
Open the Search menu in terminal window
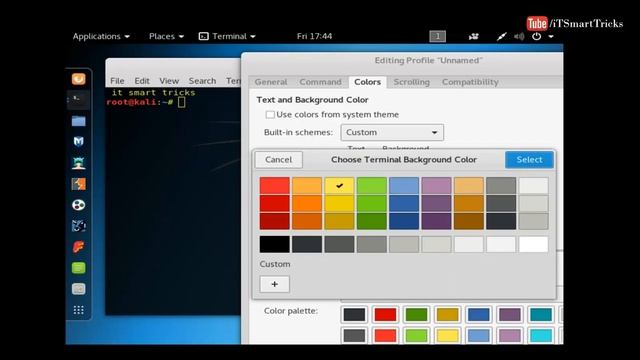click(x=202, y=81)
